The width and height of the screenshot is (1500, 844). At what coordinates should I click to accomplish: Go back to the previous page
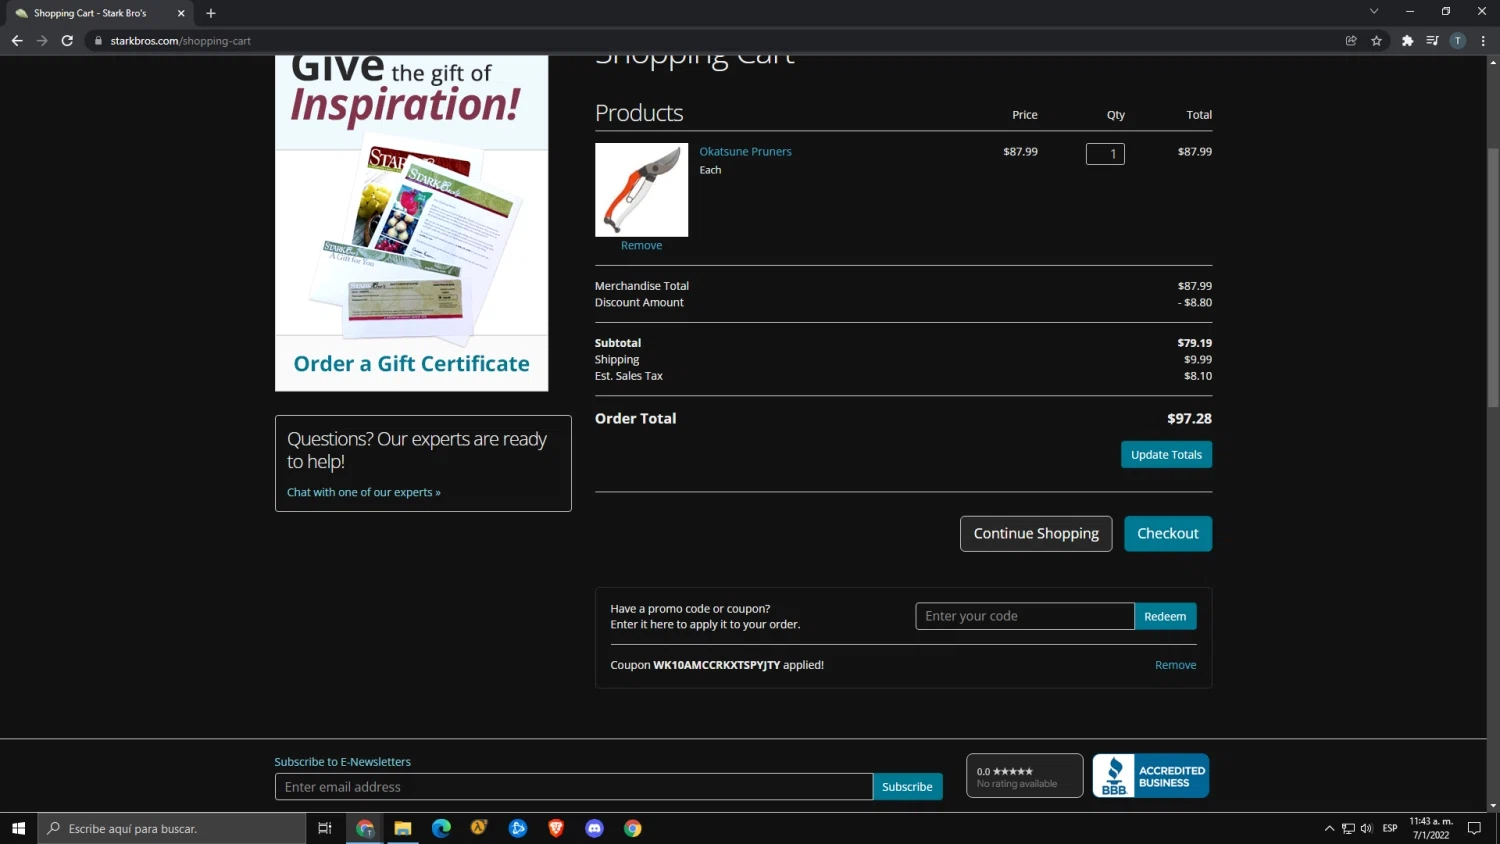click(x=17, y=41)
